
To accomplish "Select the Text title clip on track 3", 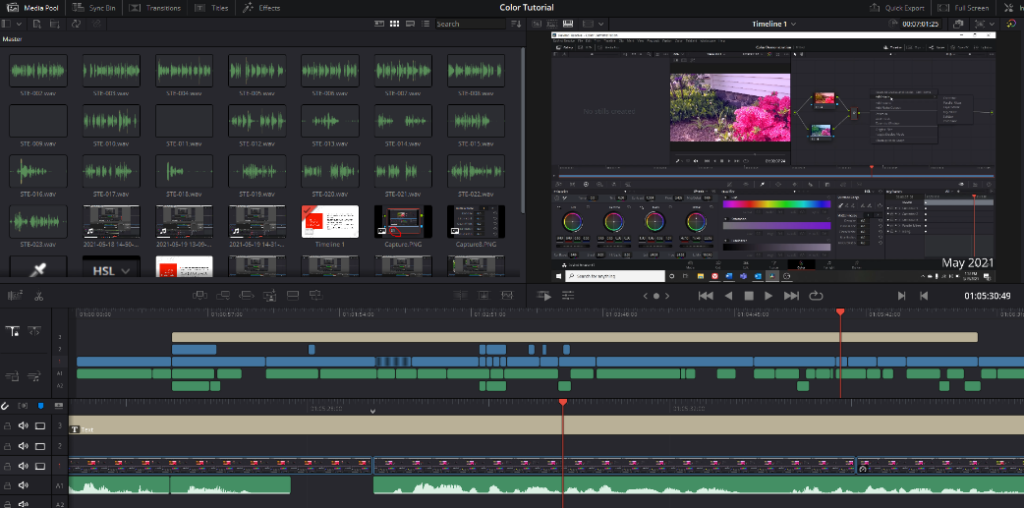I will tap(546, 425).
